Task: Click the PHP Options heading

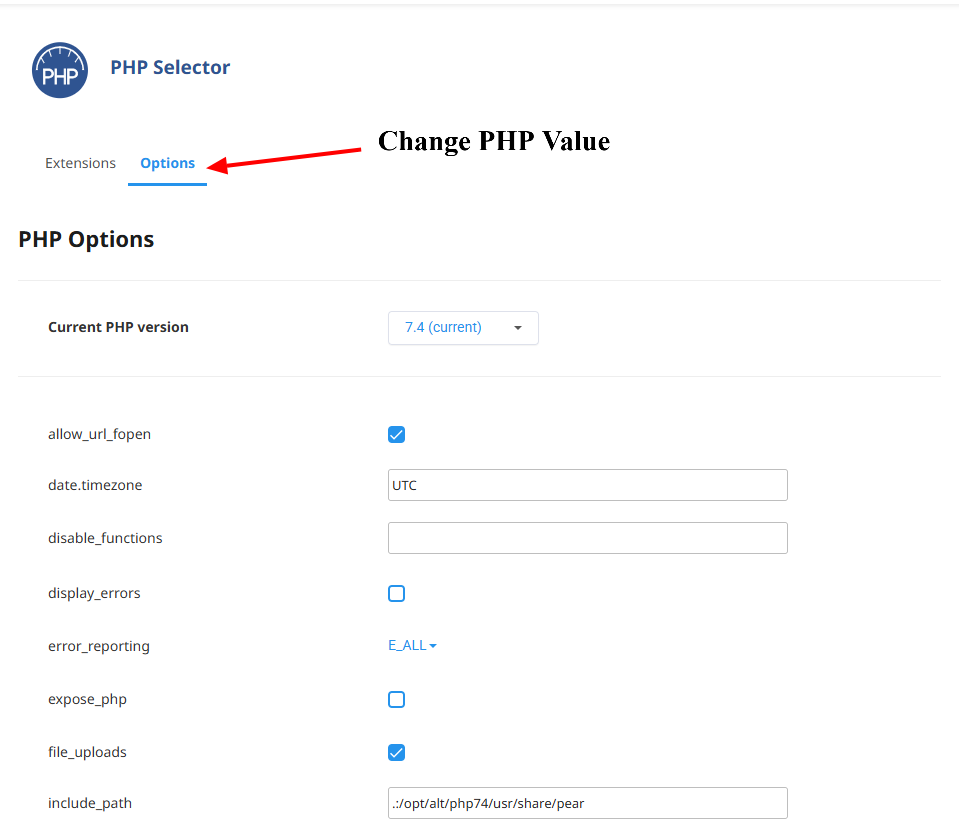Action: [x=86, y=240]
